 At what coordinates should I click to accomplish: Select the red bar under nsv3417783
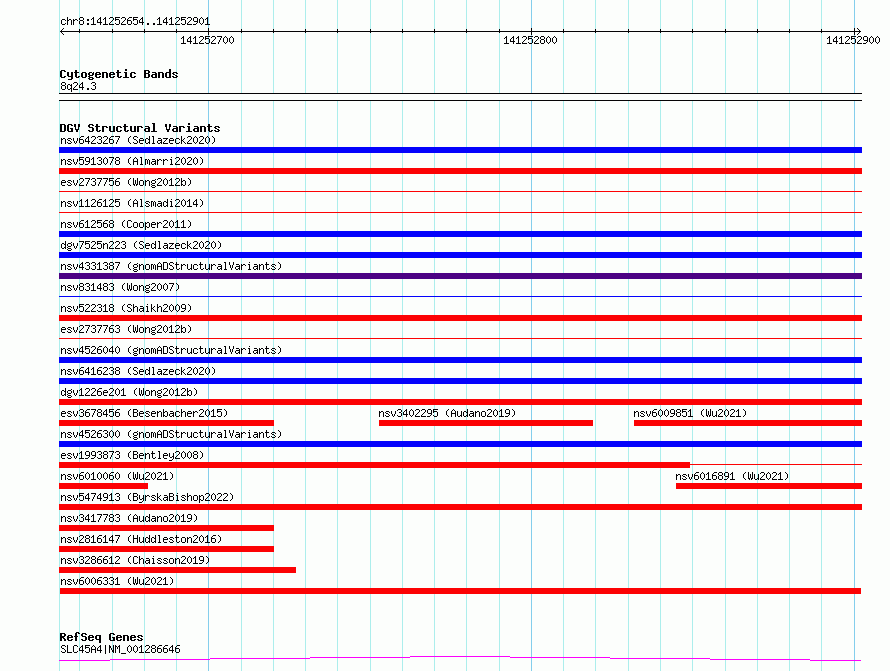(x=166, y=528)
